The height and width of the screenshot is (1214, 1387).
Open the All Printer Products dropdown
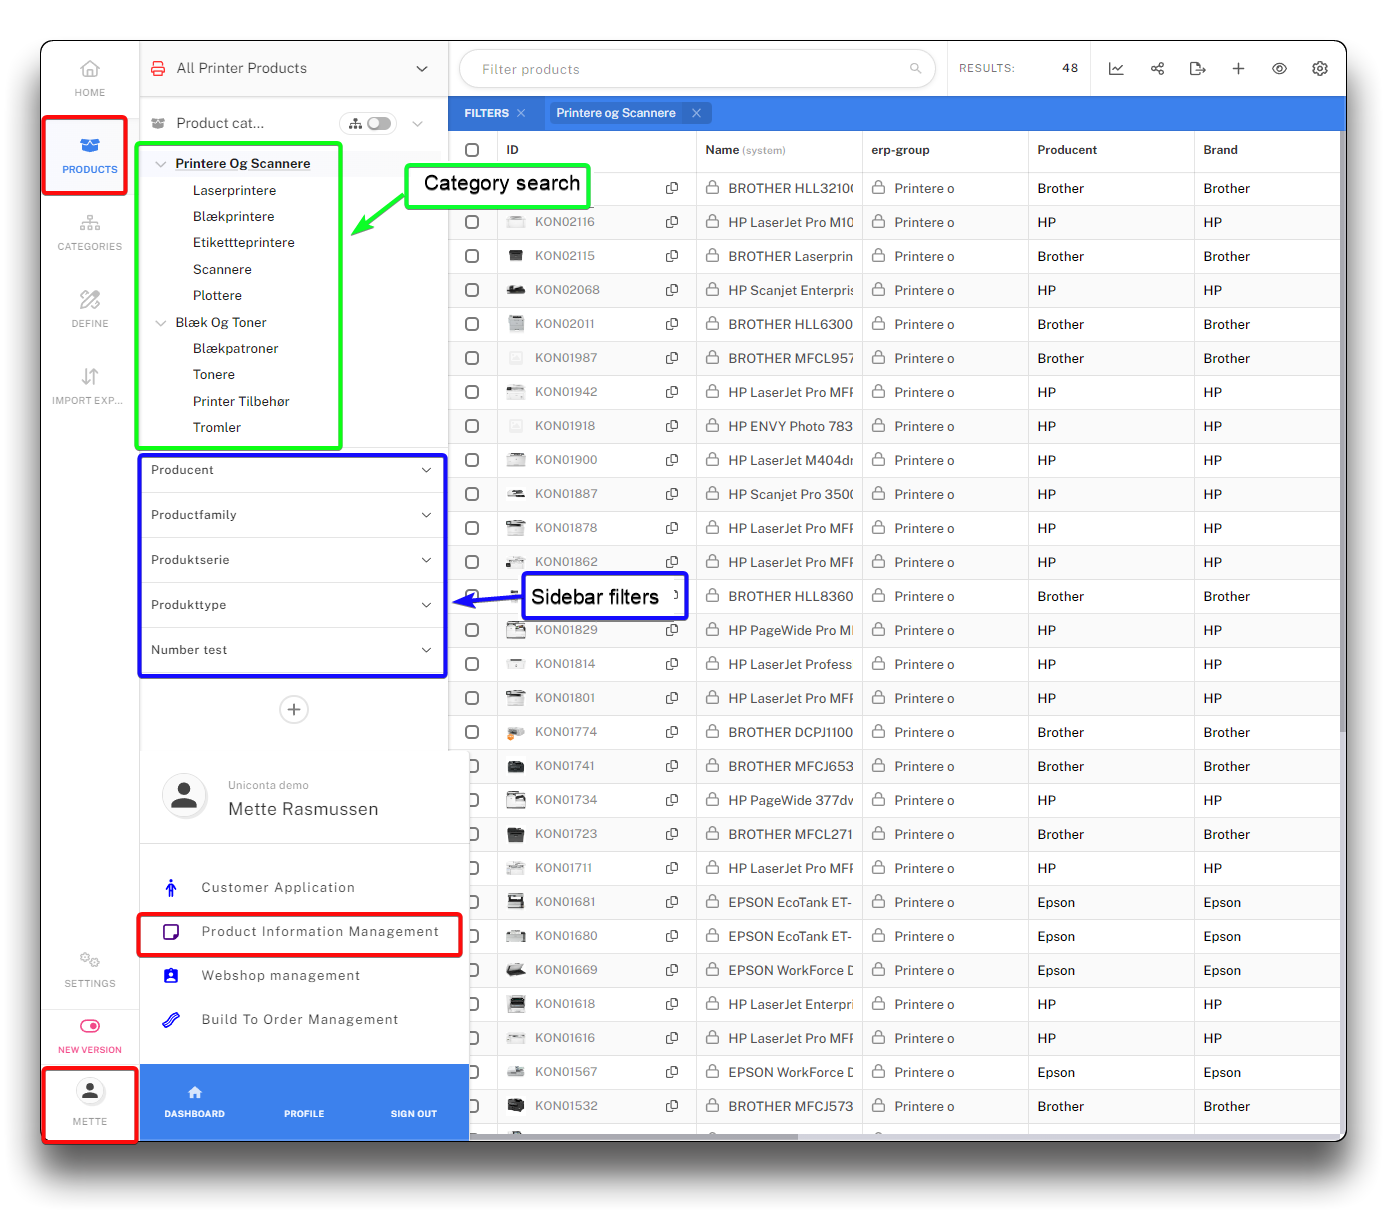(422, 69)
